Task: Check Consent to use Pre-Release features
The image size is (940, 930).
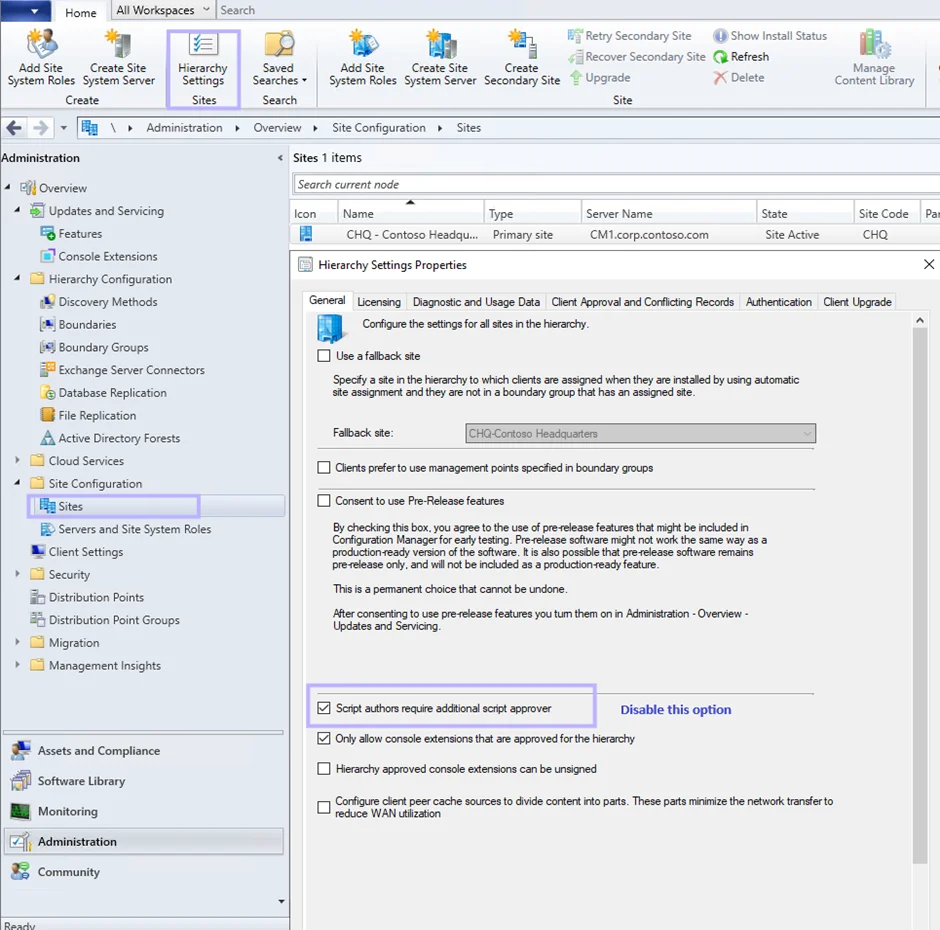Action: pyautogui.click(x=324, y=501)
